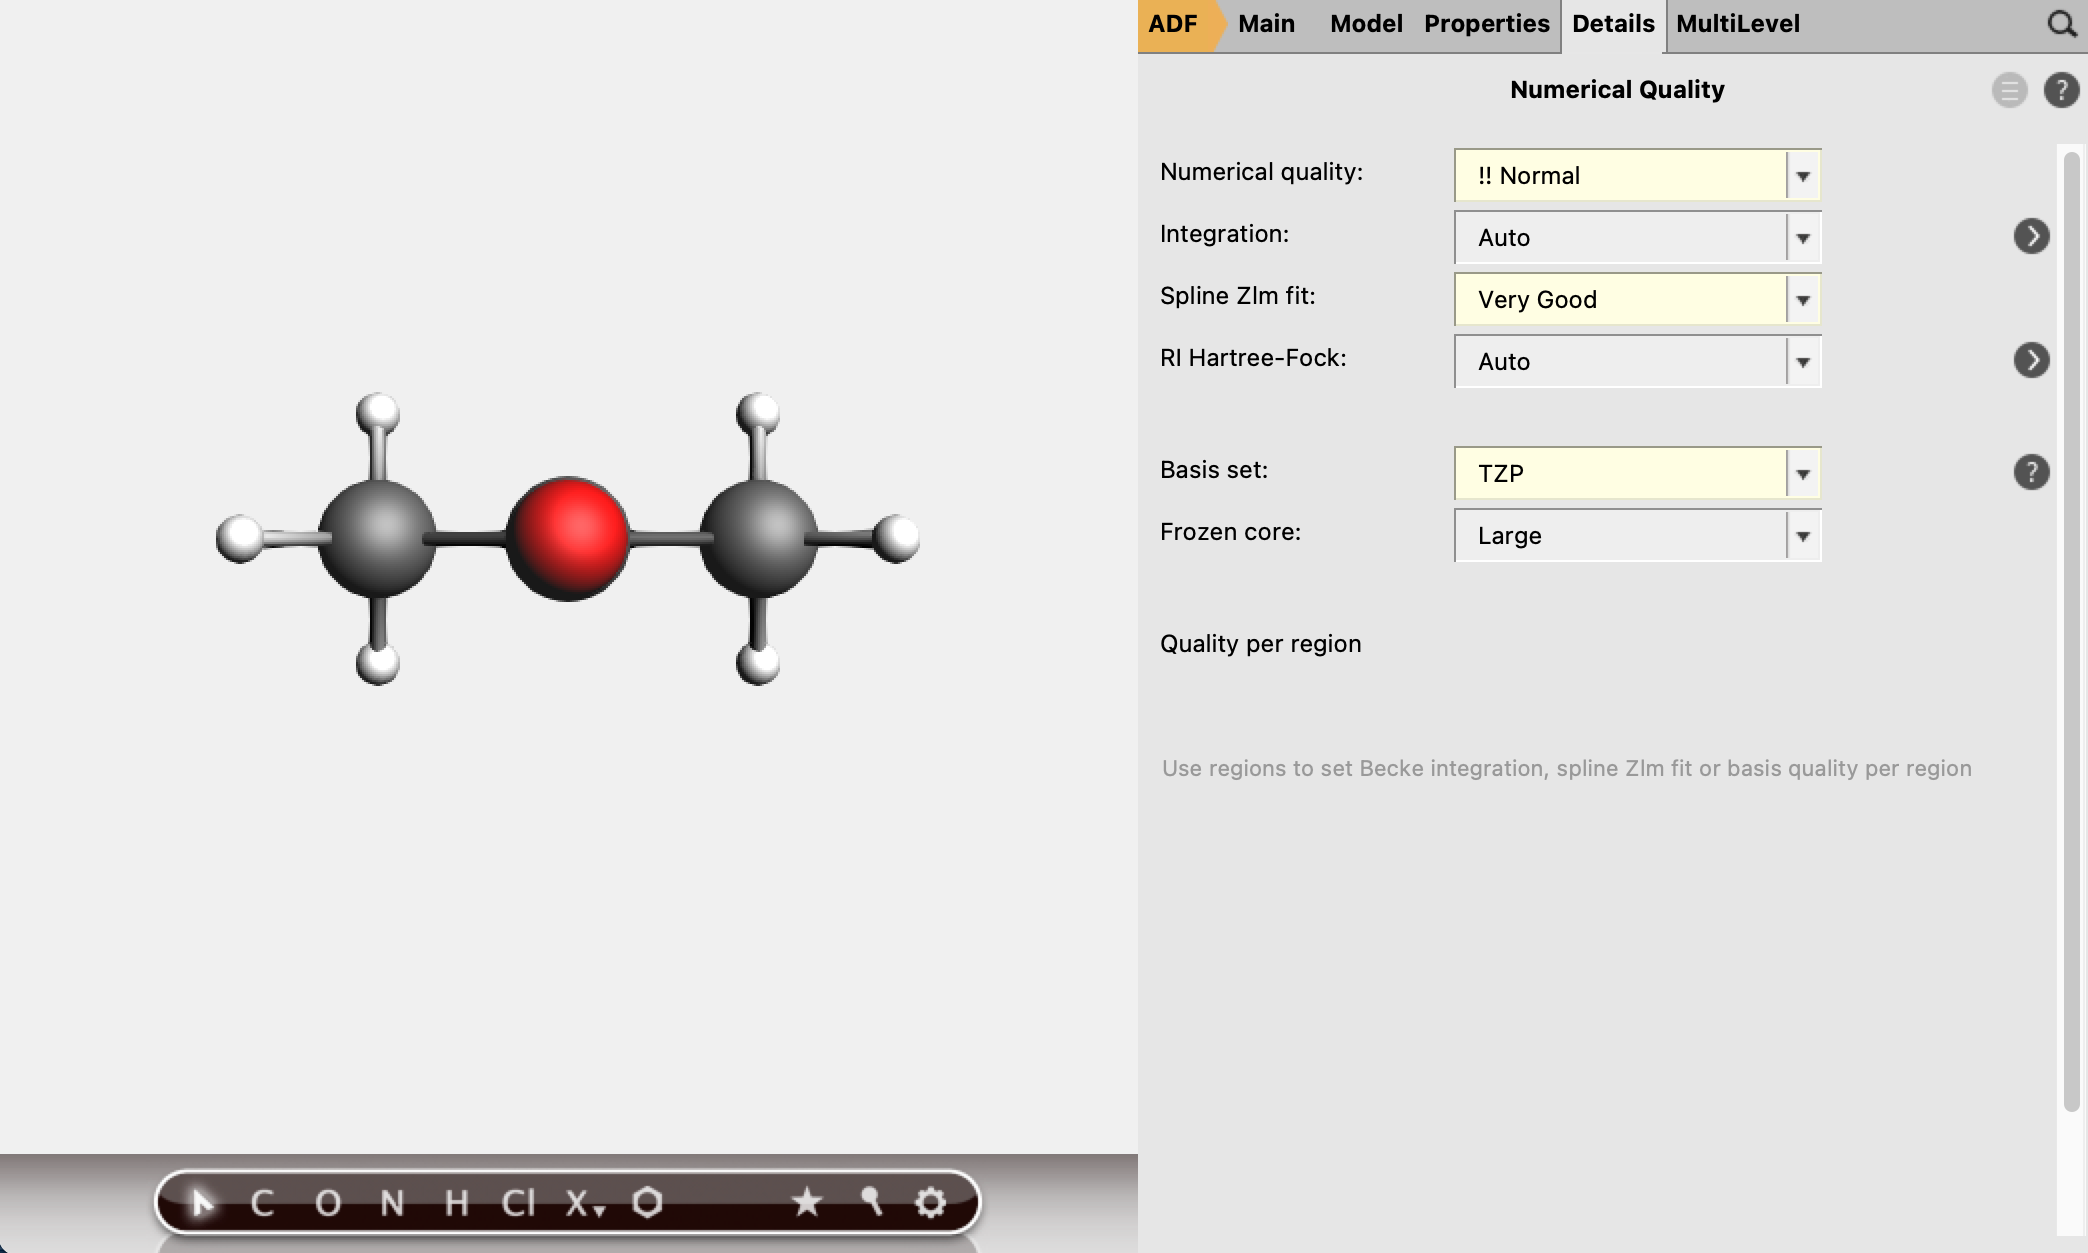This screenshot has width=2088, height=1253.
Task: Choose the Carbon atom tool
Action: [x=262, y=1202]
